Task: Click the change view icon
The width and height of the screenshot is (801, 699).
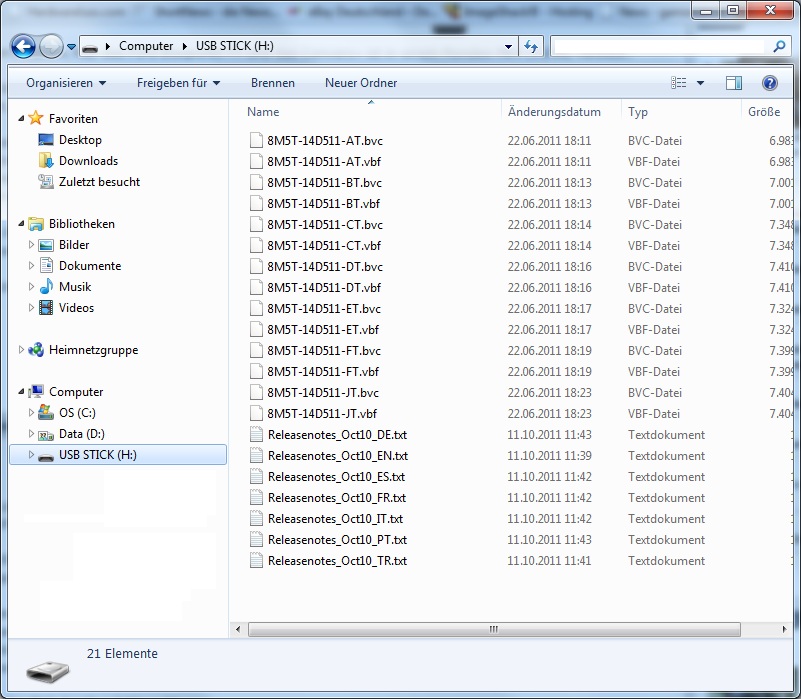Action: [680, 83]
